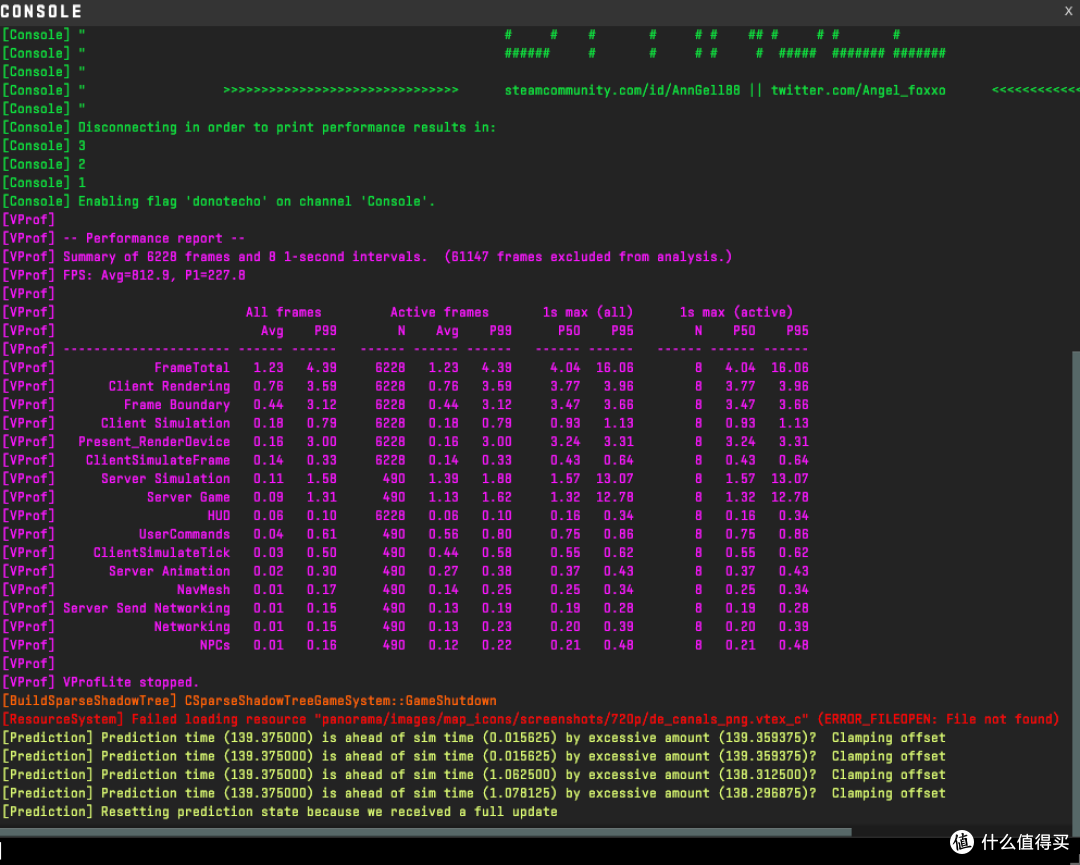1080x865 pixels.
Task: Select the Server Send Networking row label
Action: [146, 608]
